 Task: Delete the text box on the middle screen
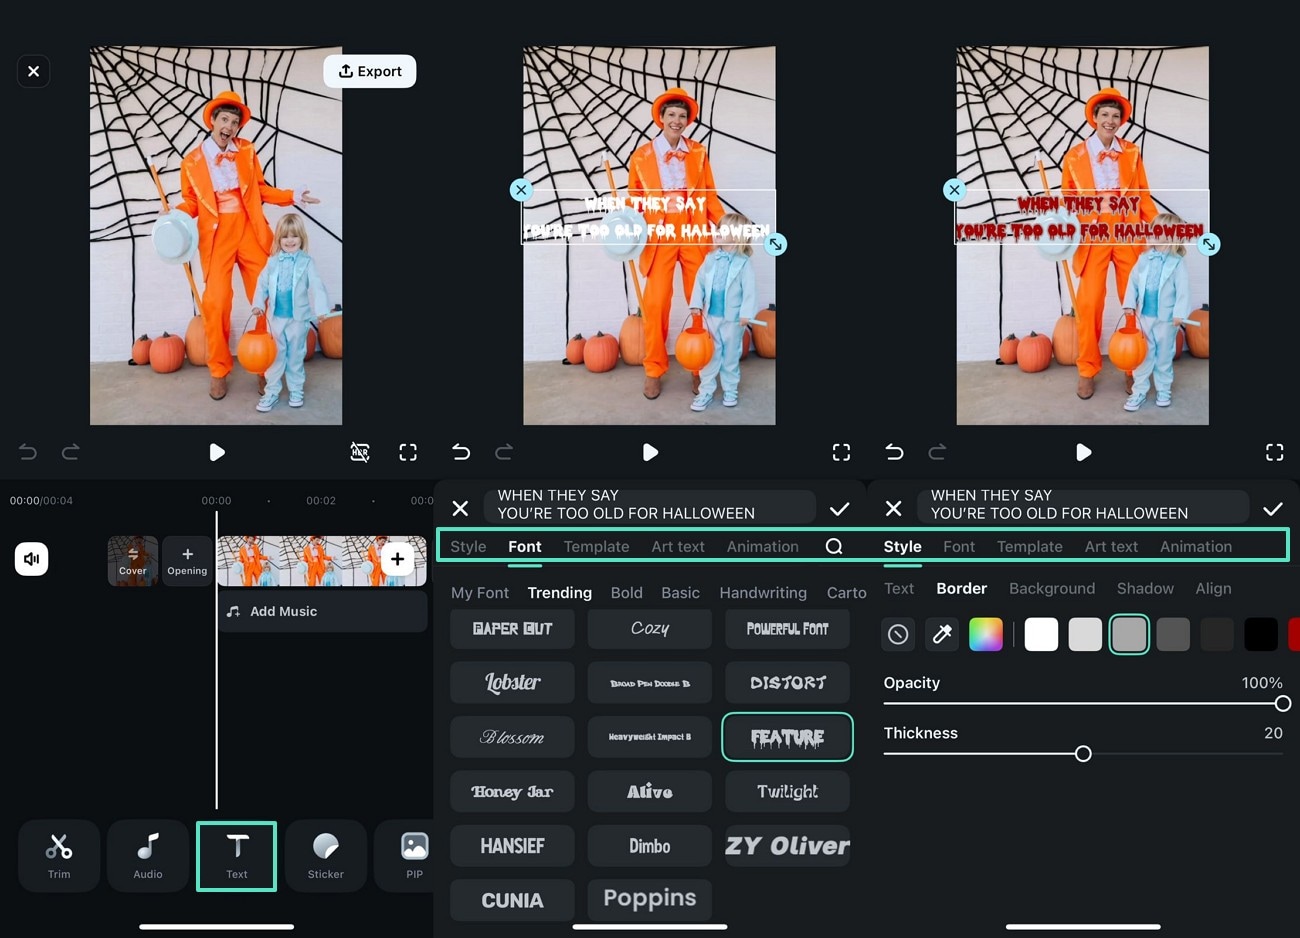pyautogui.click(x=521, y=189)
